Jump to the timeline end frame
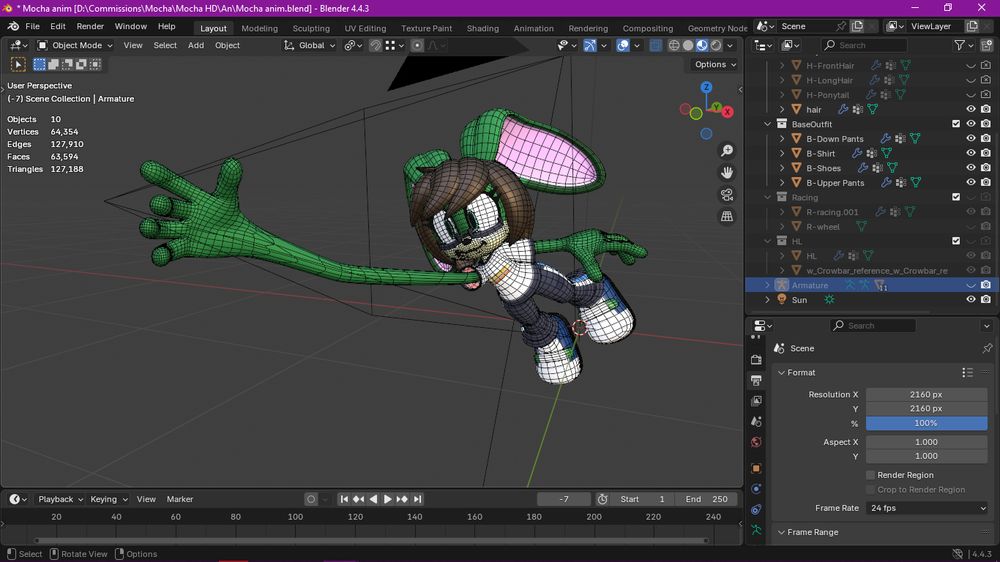1000x562 pixels. 417,499
